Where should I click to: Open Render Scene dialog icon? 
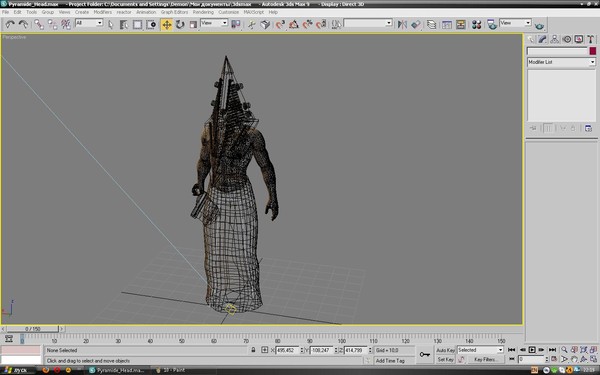[x=492, y=24]
